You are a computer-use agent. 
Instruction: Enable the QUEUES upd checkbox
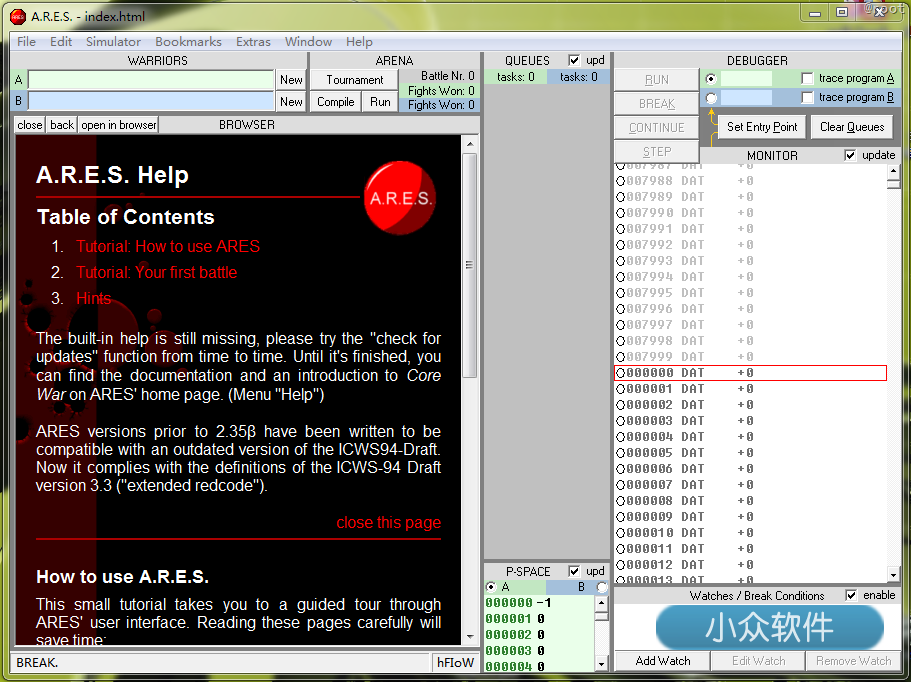tap(574, 60)
